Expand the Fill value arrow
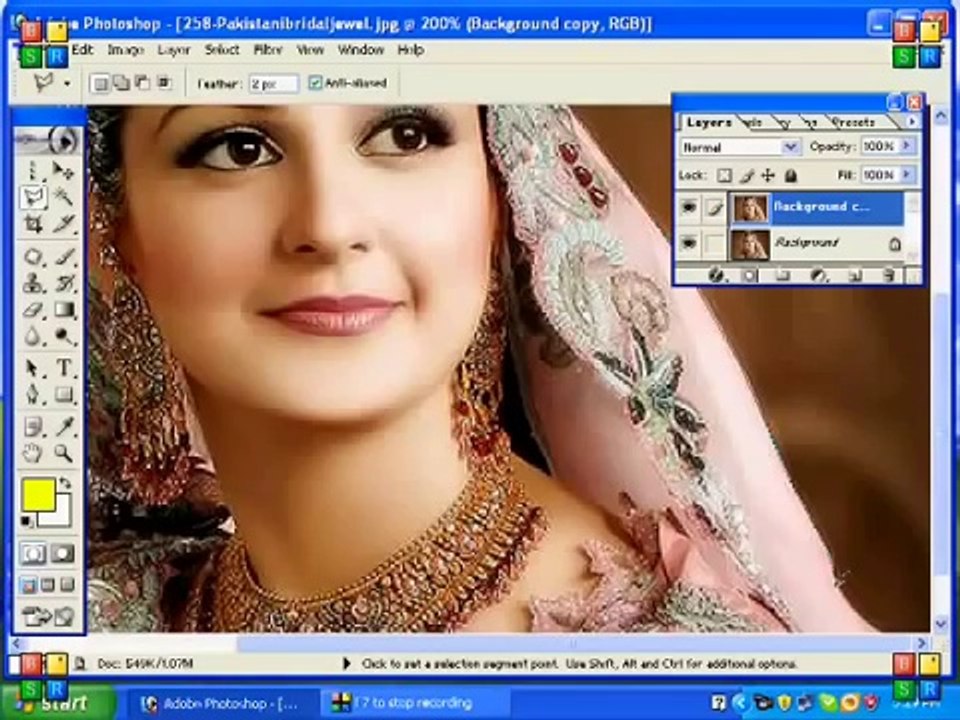960x720 pixels. tap(908, 174)
